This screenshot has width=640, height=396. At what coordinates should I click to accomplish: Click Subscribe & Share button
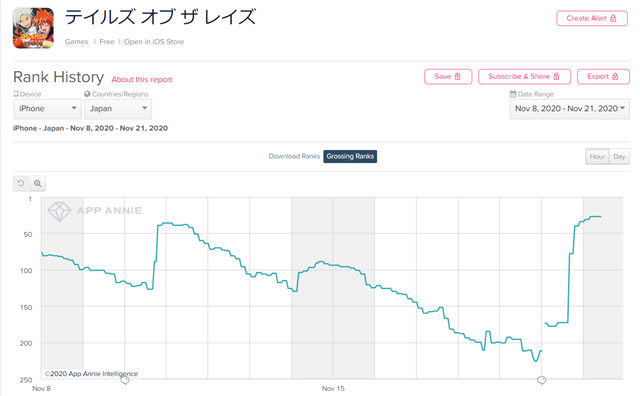[524, 76]
